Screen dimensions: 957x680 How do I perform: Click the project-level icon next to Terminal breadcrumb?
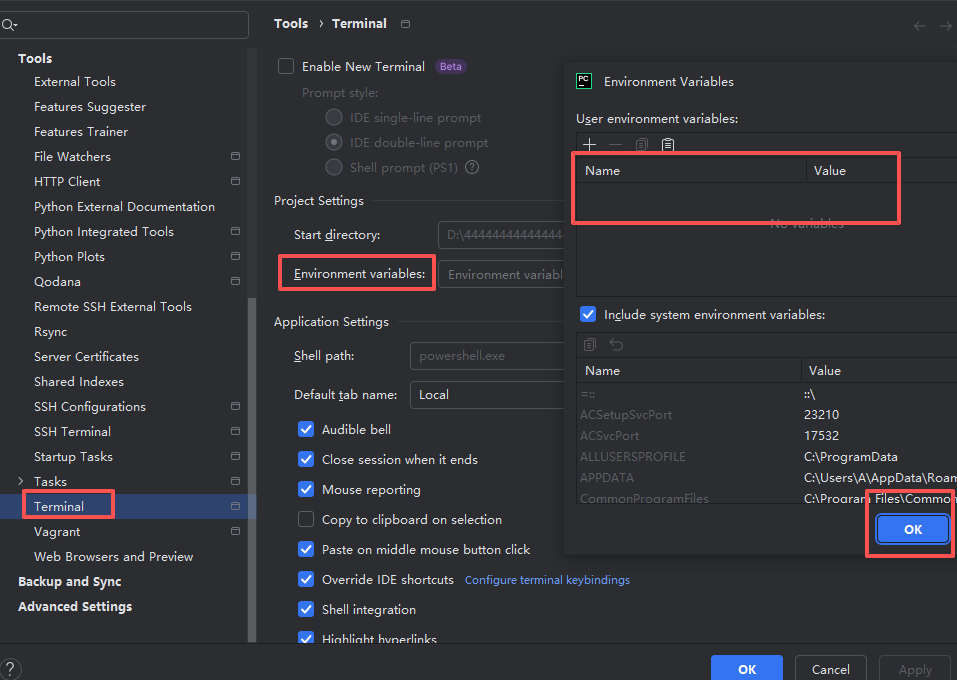405,24
